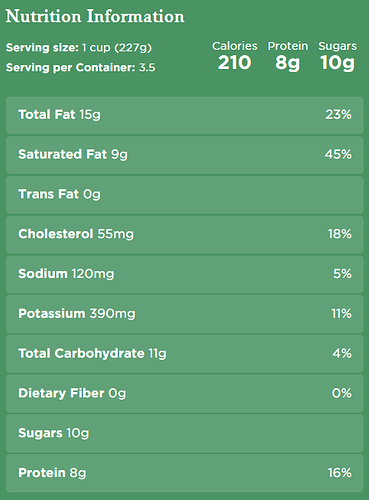Screen dimensions: 369x500
Task: Select the Protein 8g table row
Action: (185, 473)
